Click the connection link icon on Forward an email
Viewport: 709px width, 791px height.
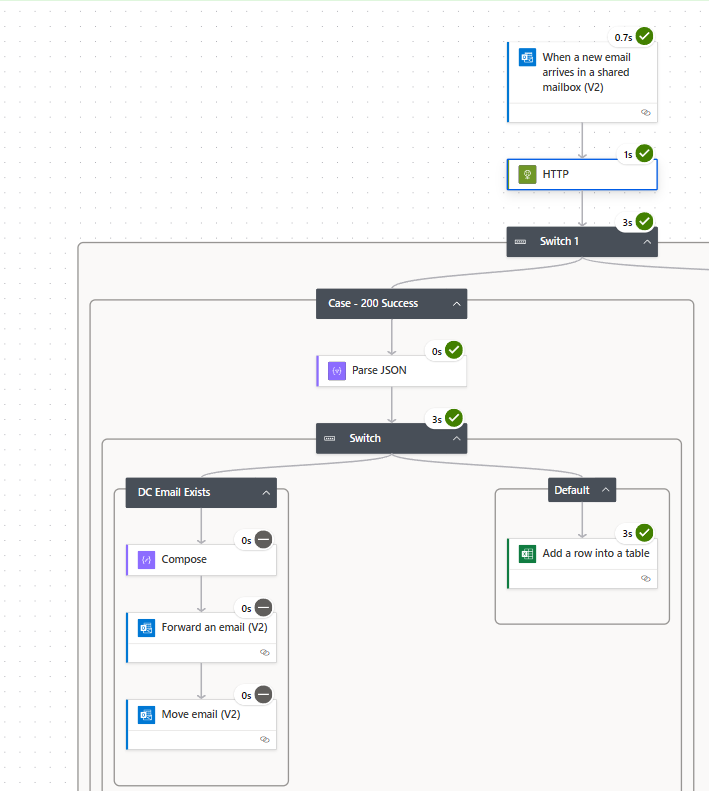265,652
